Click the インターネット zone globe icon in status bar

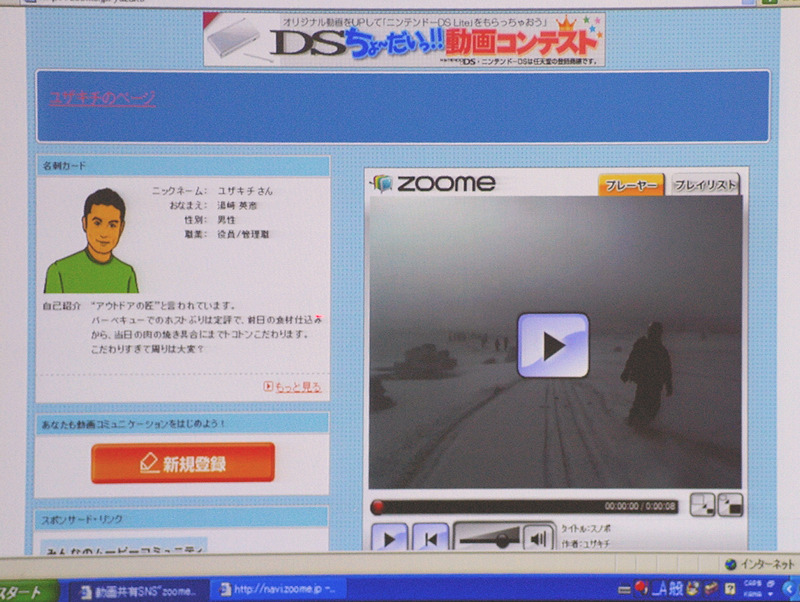pyautogui.click(x=731, y=564)
